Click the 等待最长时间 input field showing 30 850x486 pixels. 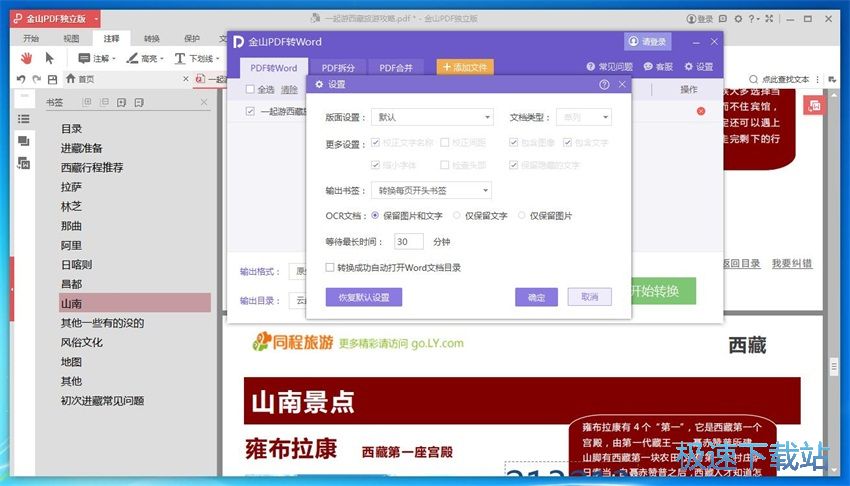pos(409,242)
